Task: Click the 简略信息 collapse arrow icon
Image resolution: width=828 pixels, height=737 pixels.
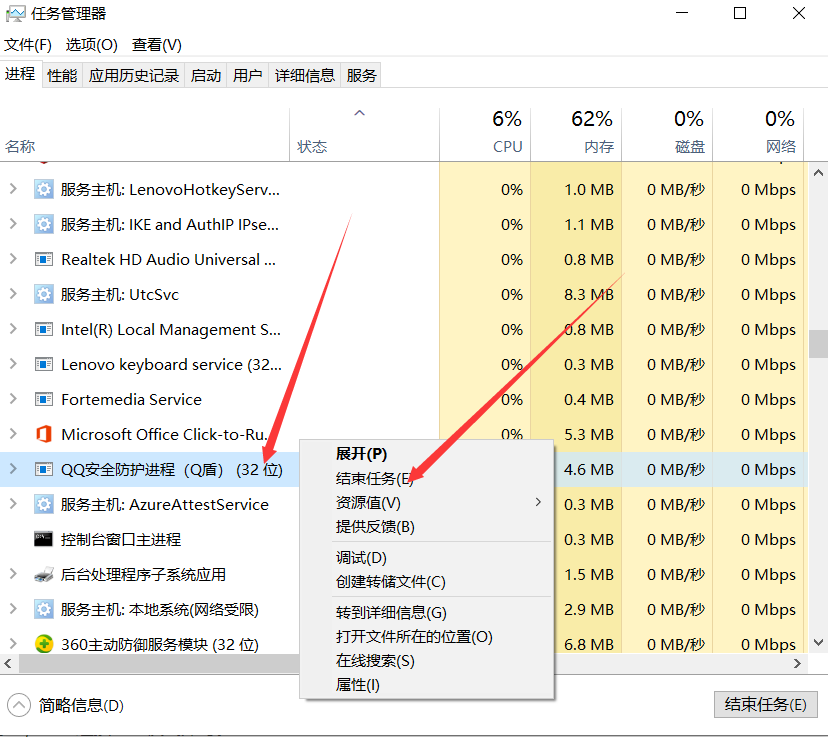Action: (19, 705)
